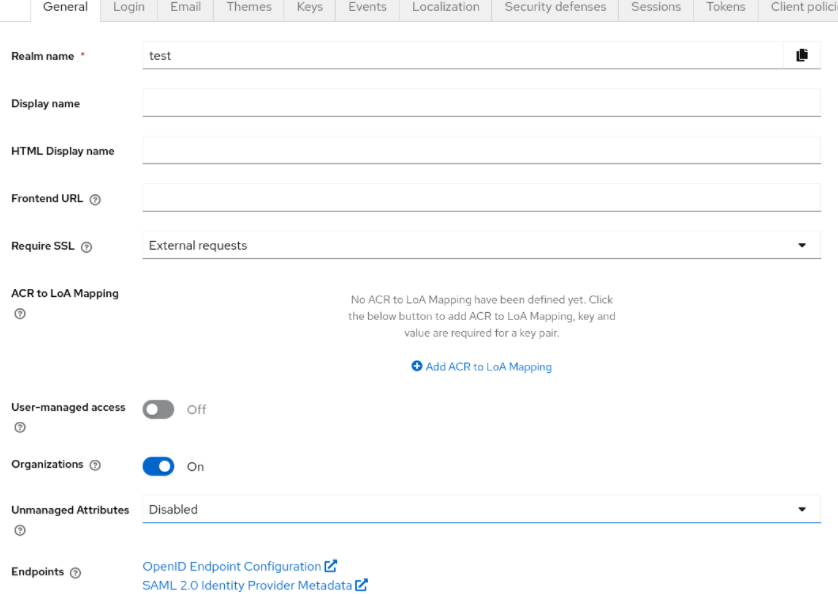Open help tooltip for Frontend URL

[95, 198]
